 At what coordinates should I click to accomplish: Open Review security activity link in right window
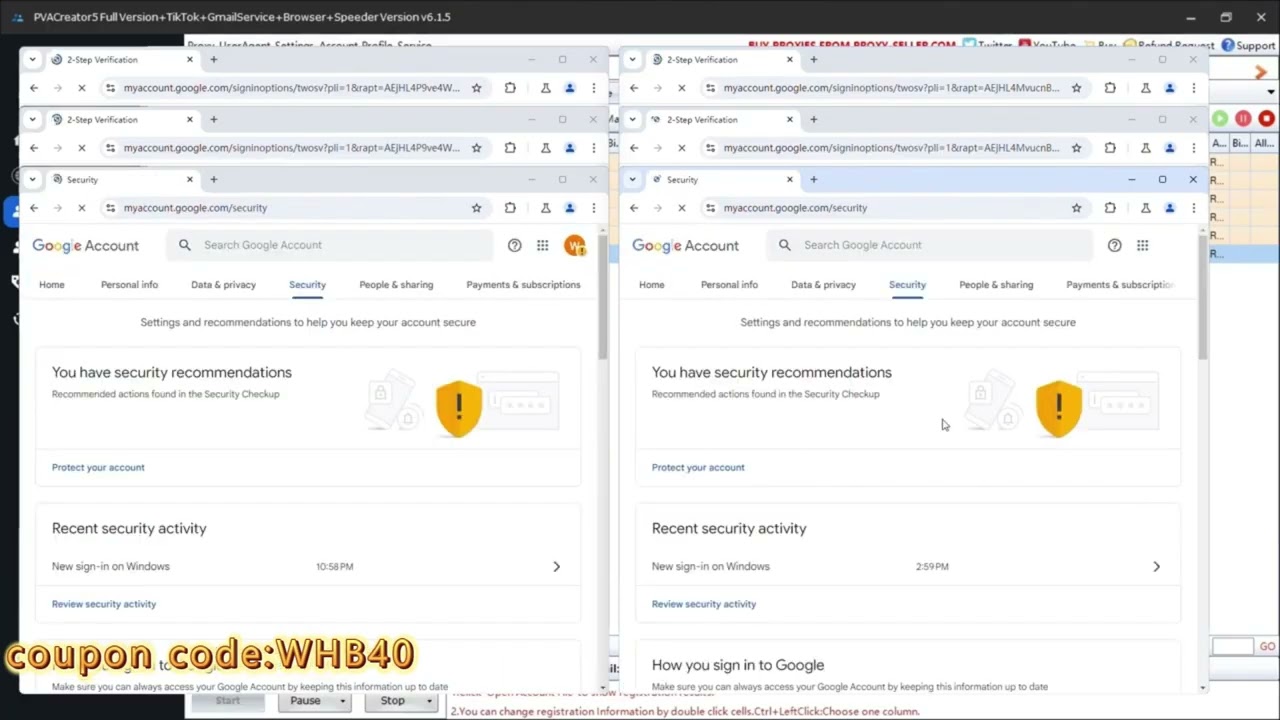pos(704,604)
